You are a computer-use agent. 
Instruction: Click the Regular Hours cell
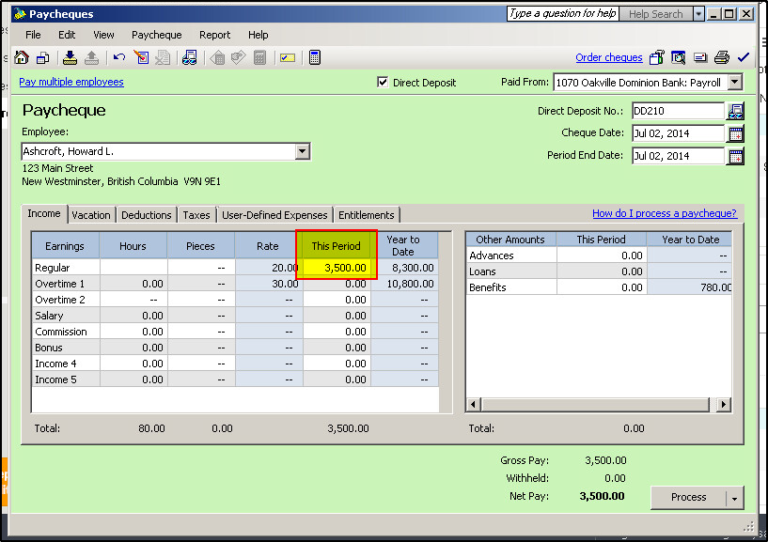(134, 268)
